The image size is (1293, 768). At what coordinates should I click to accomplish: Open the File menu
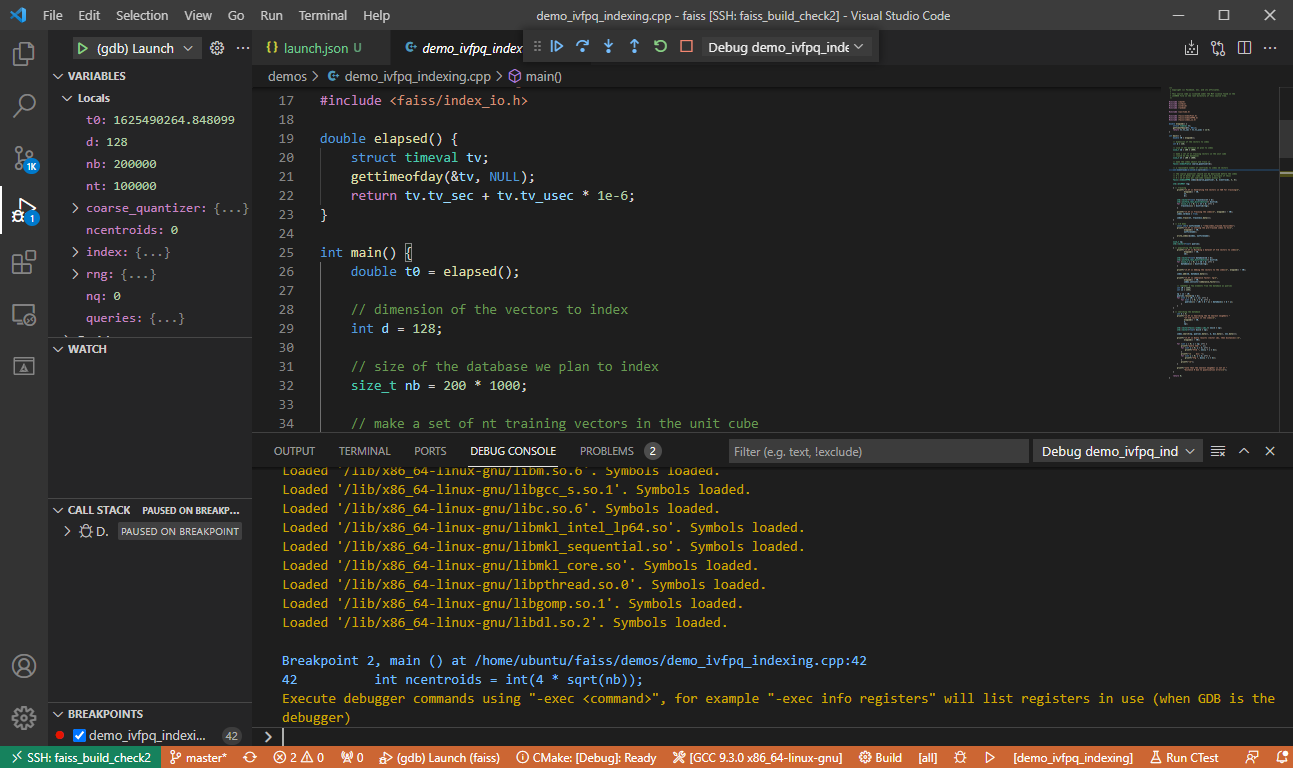(x=52, y=15)
